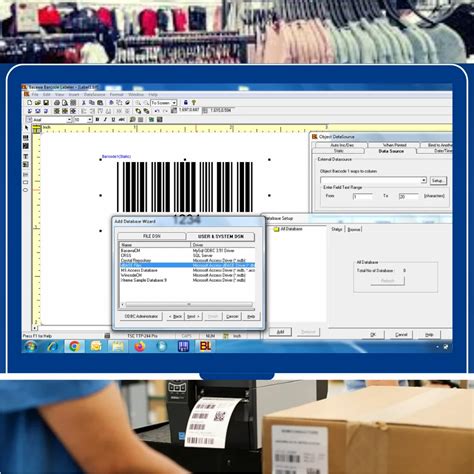Open the font size dropdown
Screen dimensions: 474x474
pyautogui.click(x=89, y=120)
